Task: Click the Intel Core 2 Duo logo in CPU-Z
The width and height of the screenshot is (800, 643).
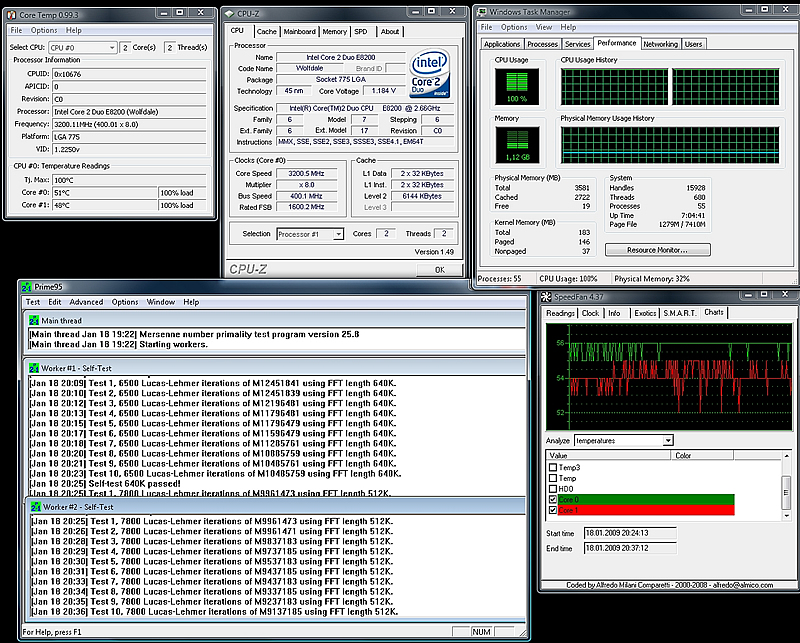Action: (430, 73)
